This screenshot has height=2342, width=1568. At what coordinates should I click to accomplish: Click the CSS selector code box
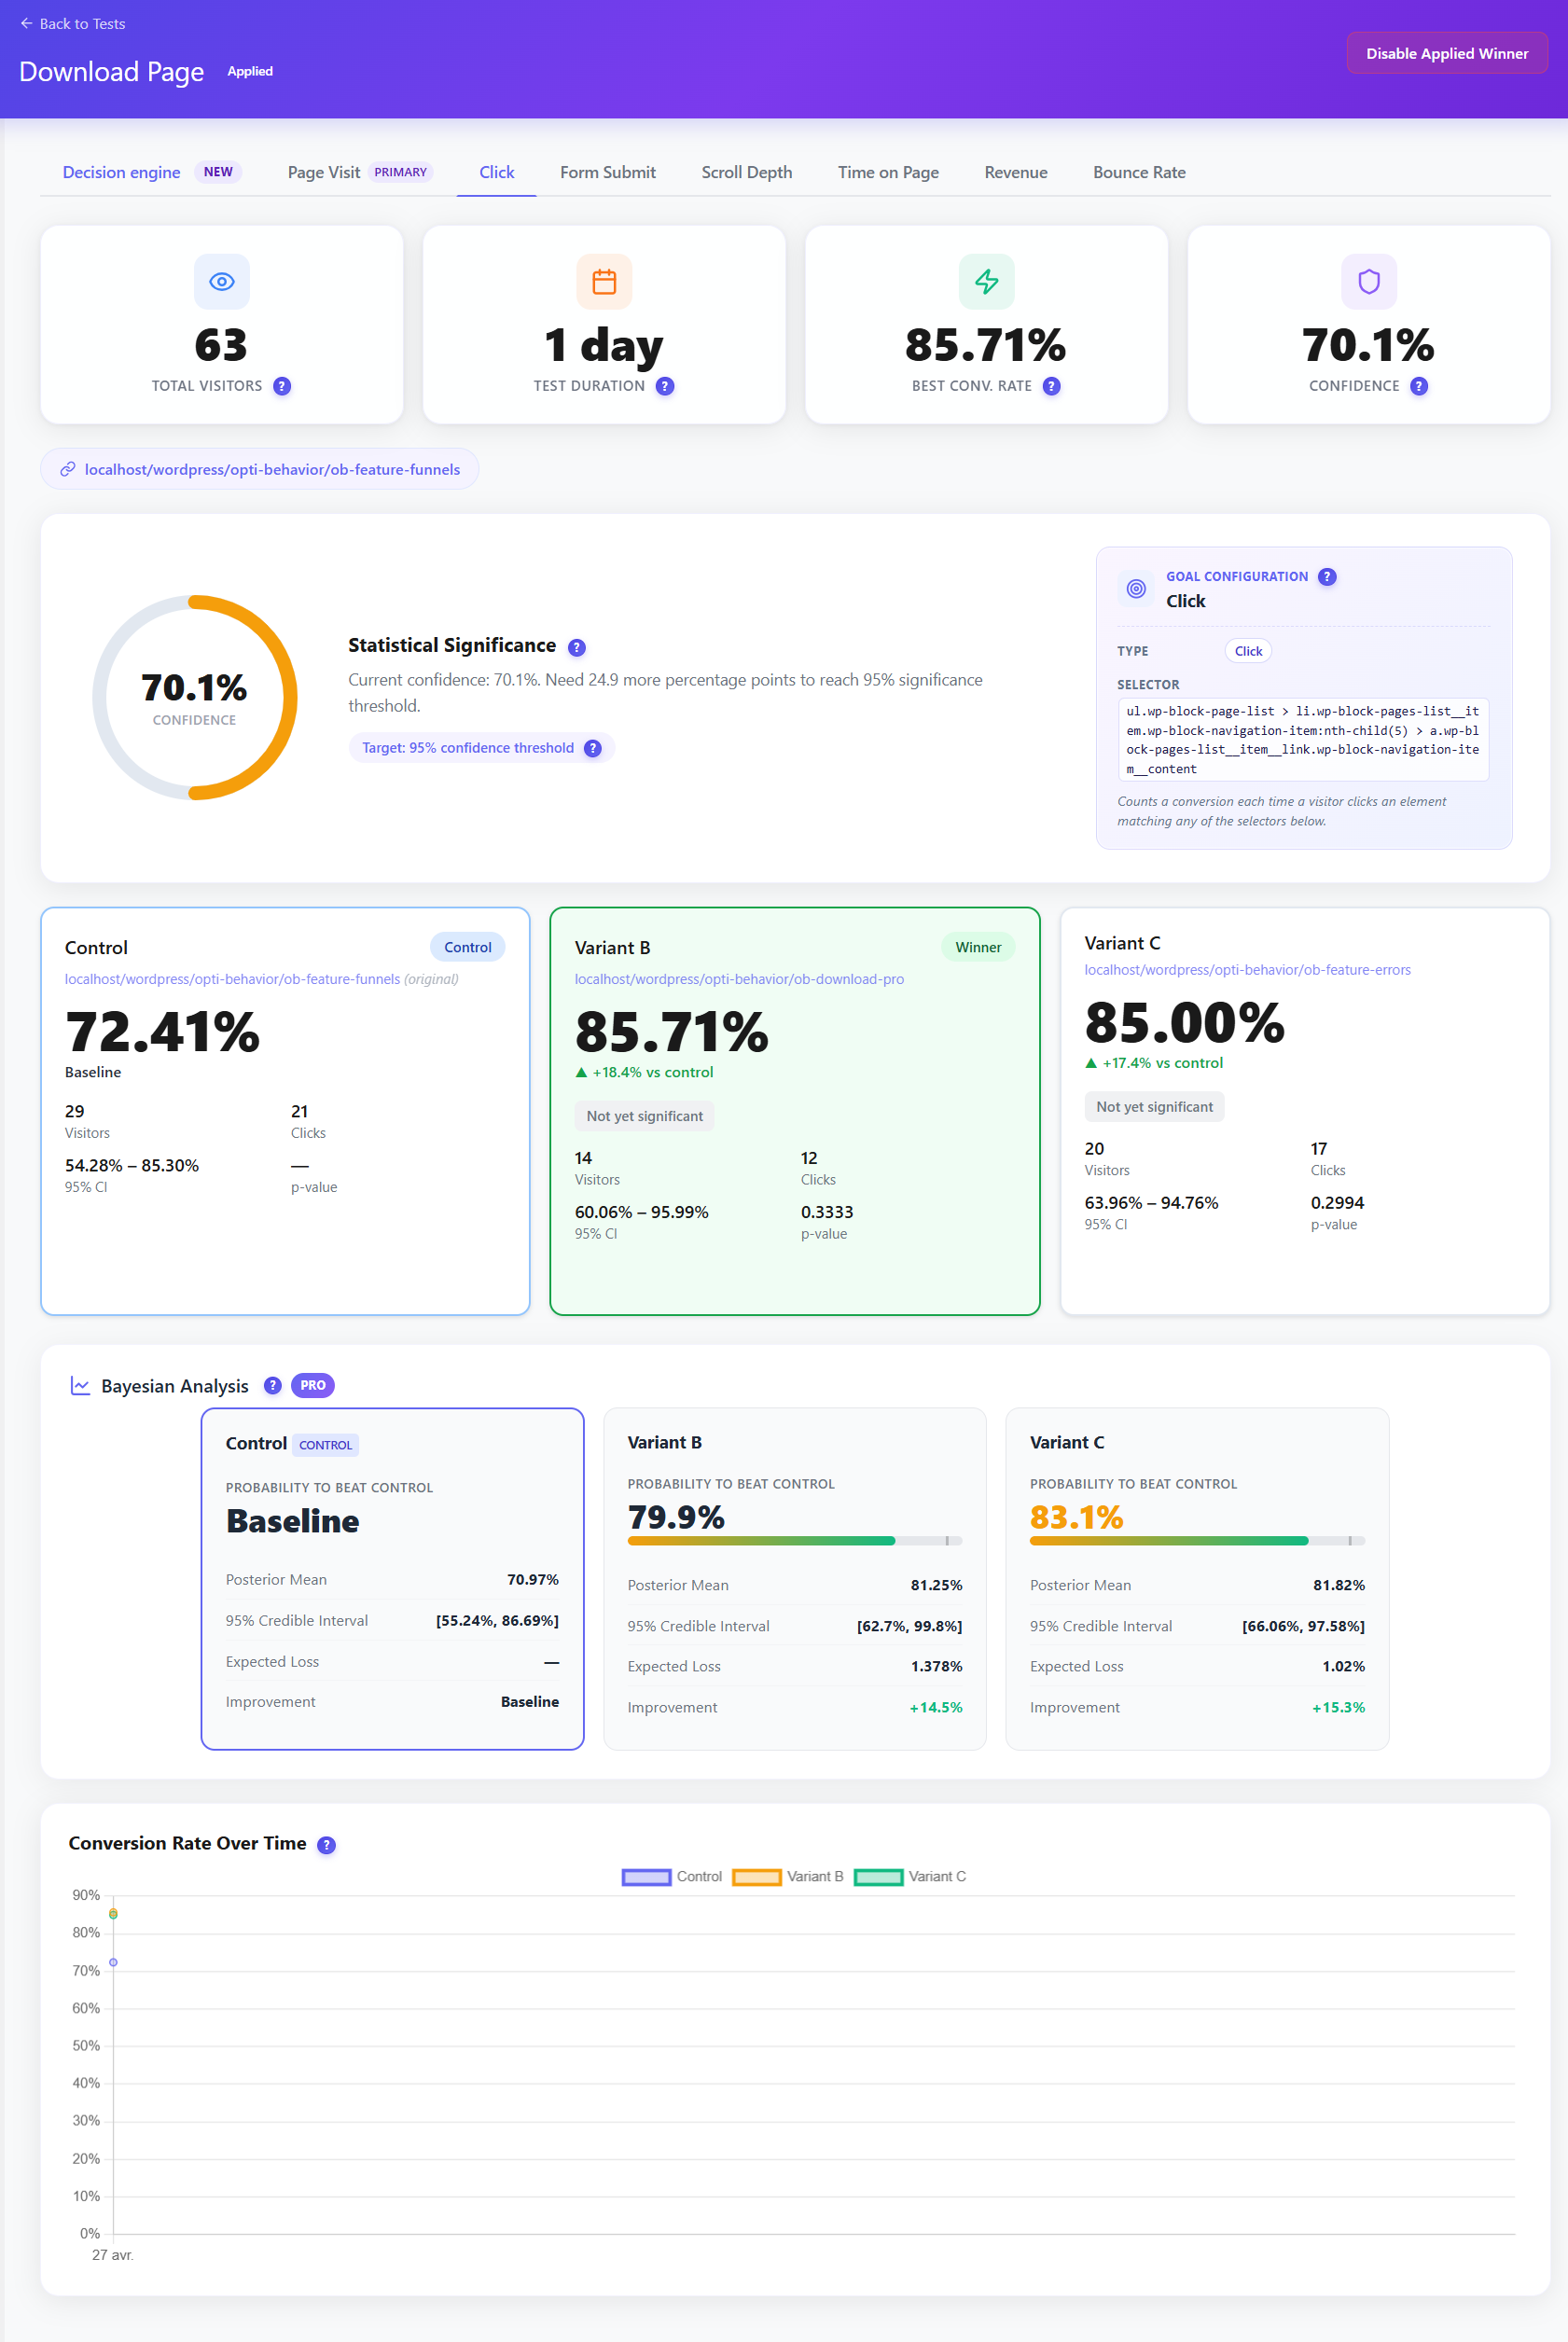(1302, 740)
